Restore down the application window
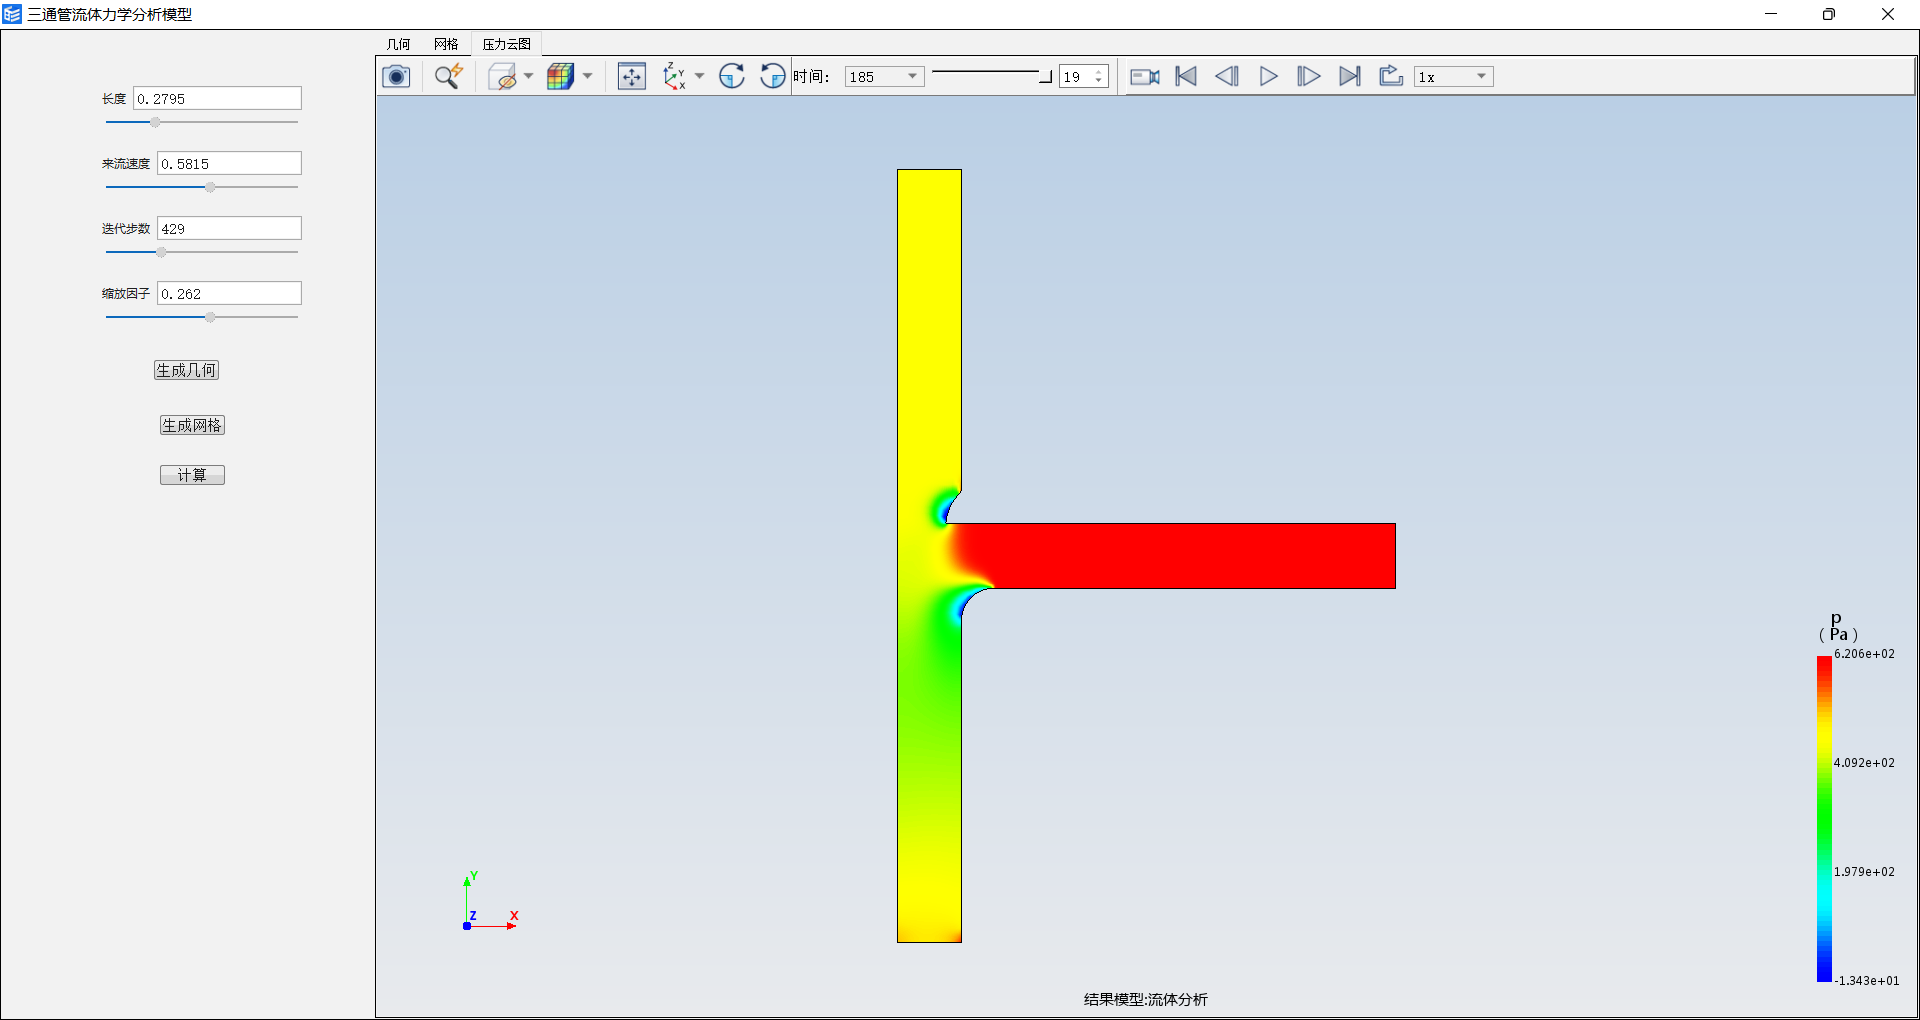 coord(1829,14)
